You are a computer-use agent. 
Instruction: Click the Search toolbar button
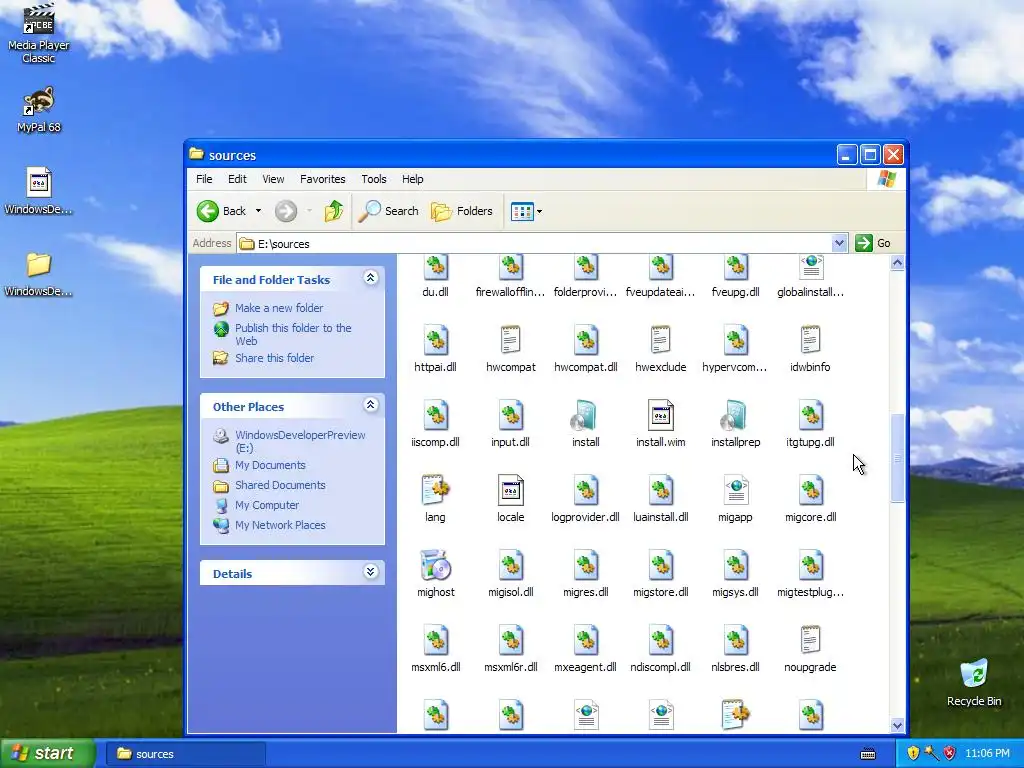point(389,211)
